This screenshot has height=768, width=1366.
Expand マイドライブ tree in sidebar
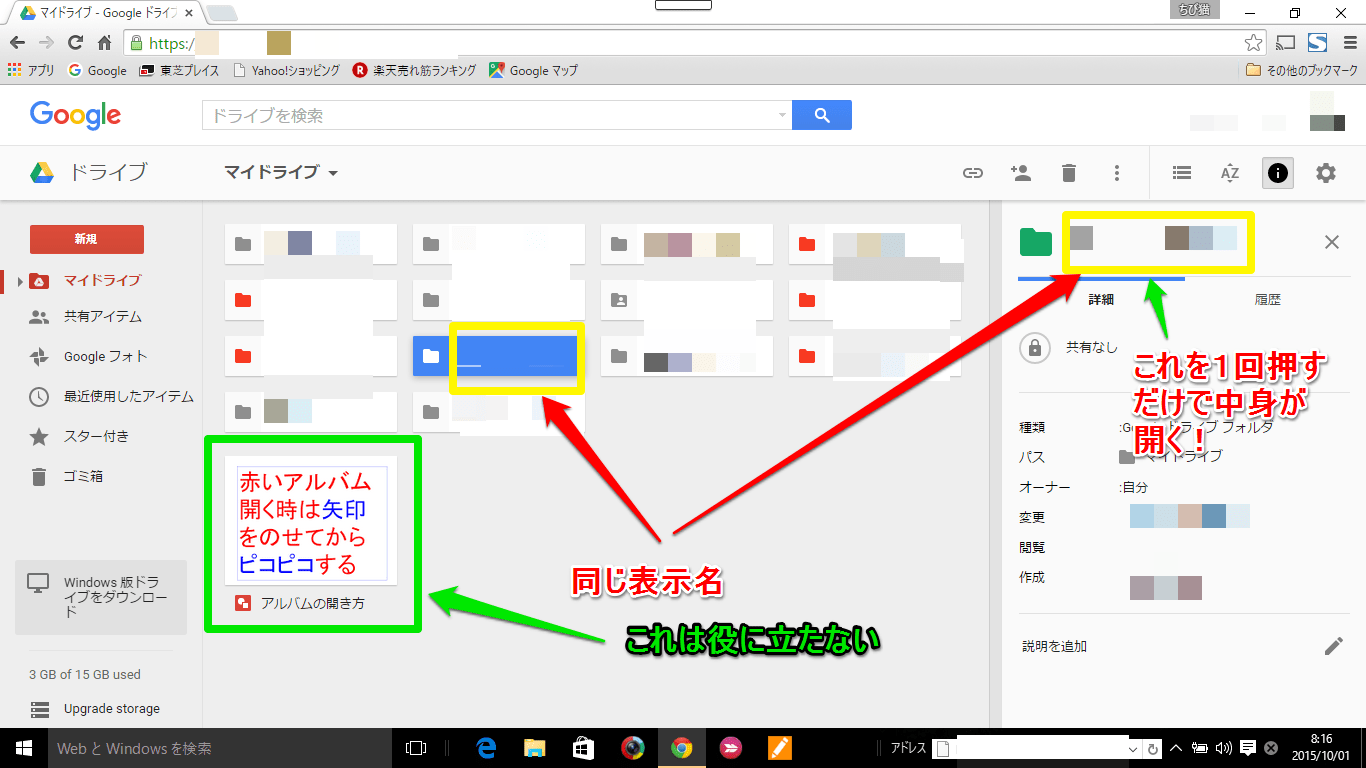coord(20,281)
